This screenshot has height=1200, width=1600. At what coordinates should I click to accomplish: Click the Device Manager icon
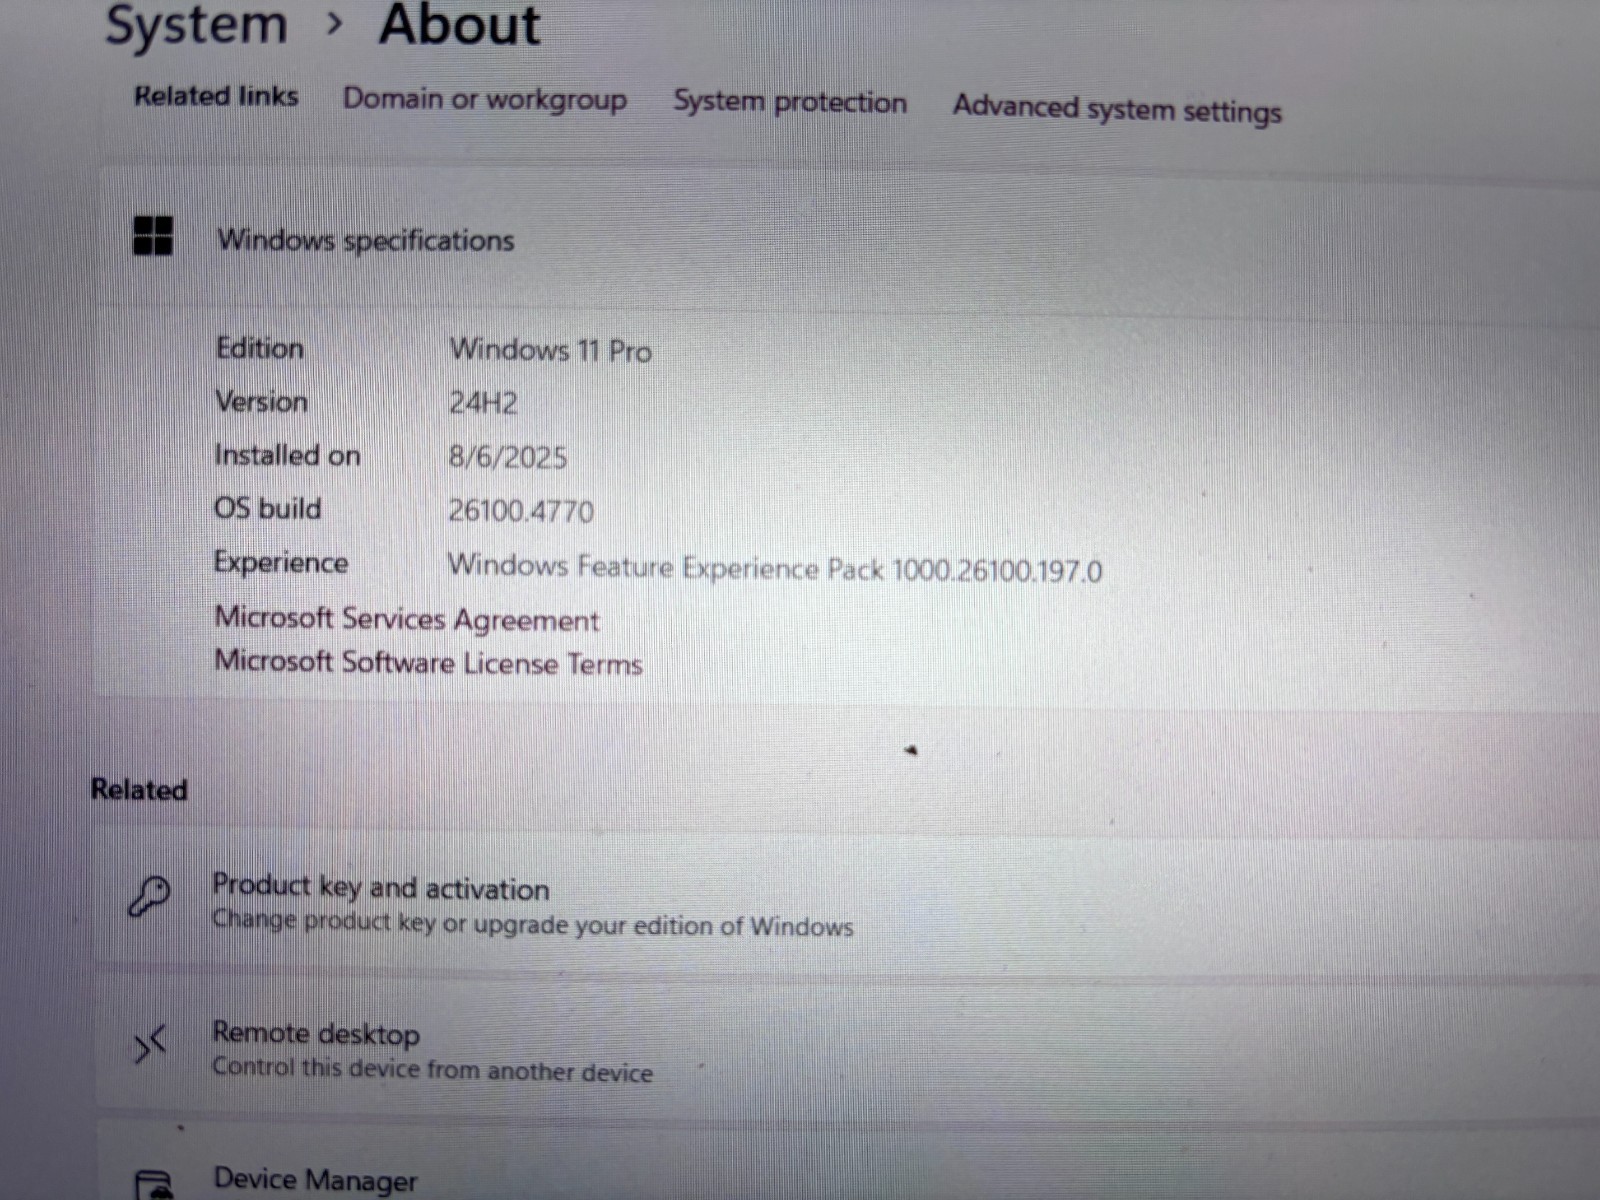click(x=154, y=1184)
